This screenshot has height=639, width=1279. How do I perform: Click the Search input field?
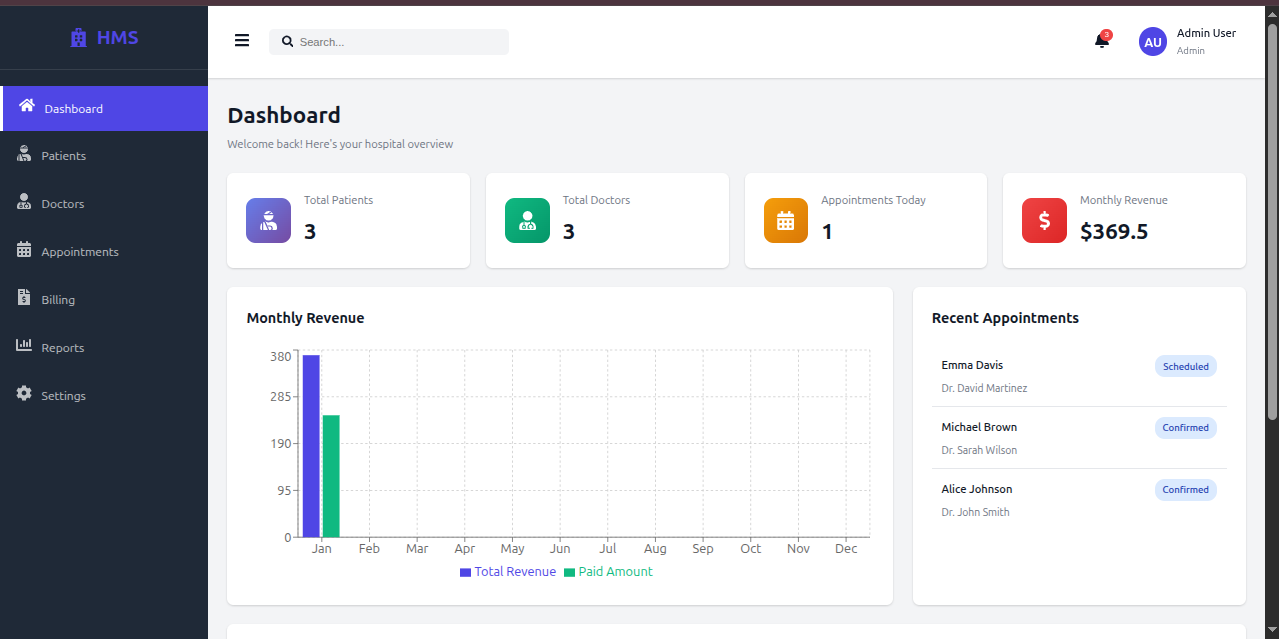pos(389,42)
